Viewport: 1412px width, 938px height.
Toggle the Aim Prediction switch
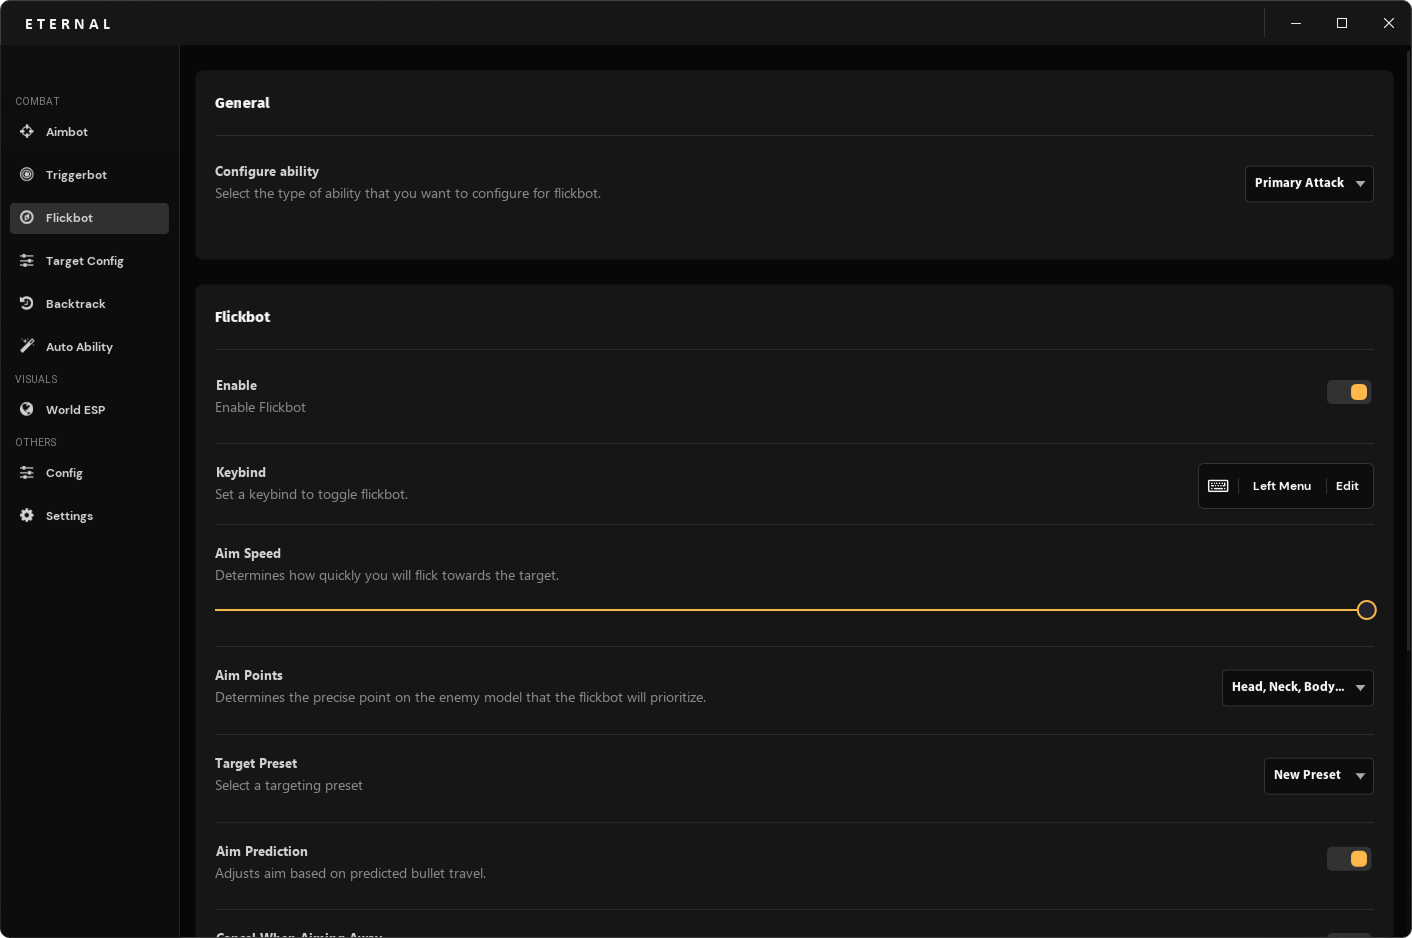point(1349,859)
